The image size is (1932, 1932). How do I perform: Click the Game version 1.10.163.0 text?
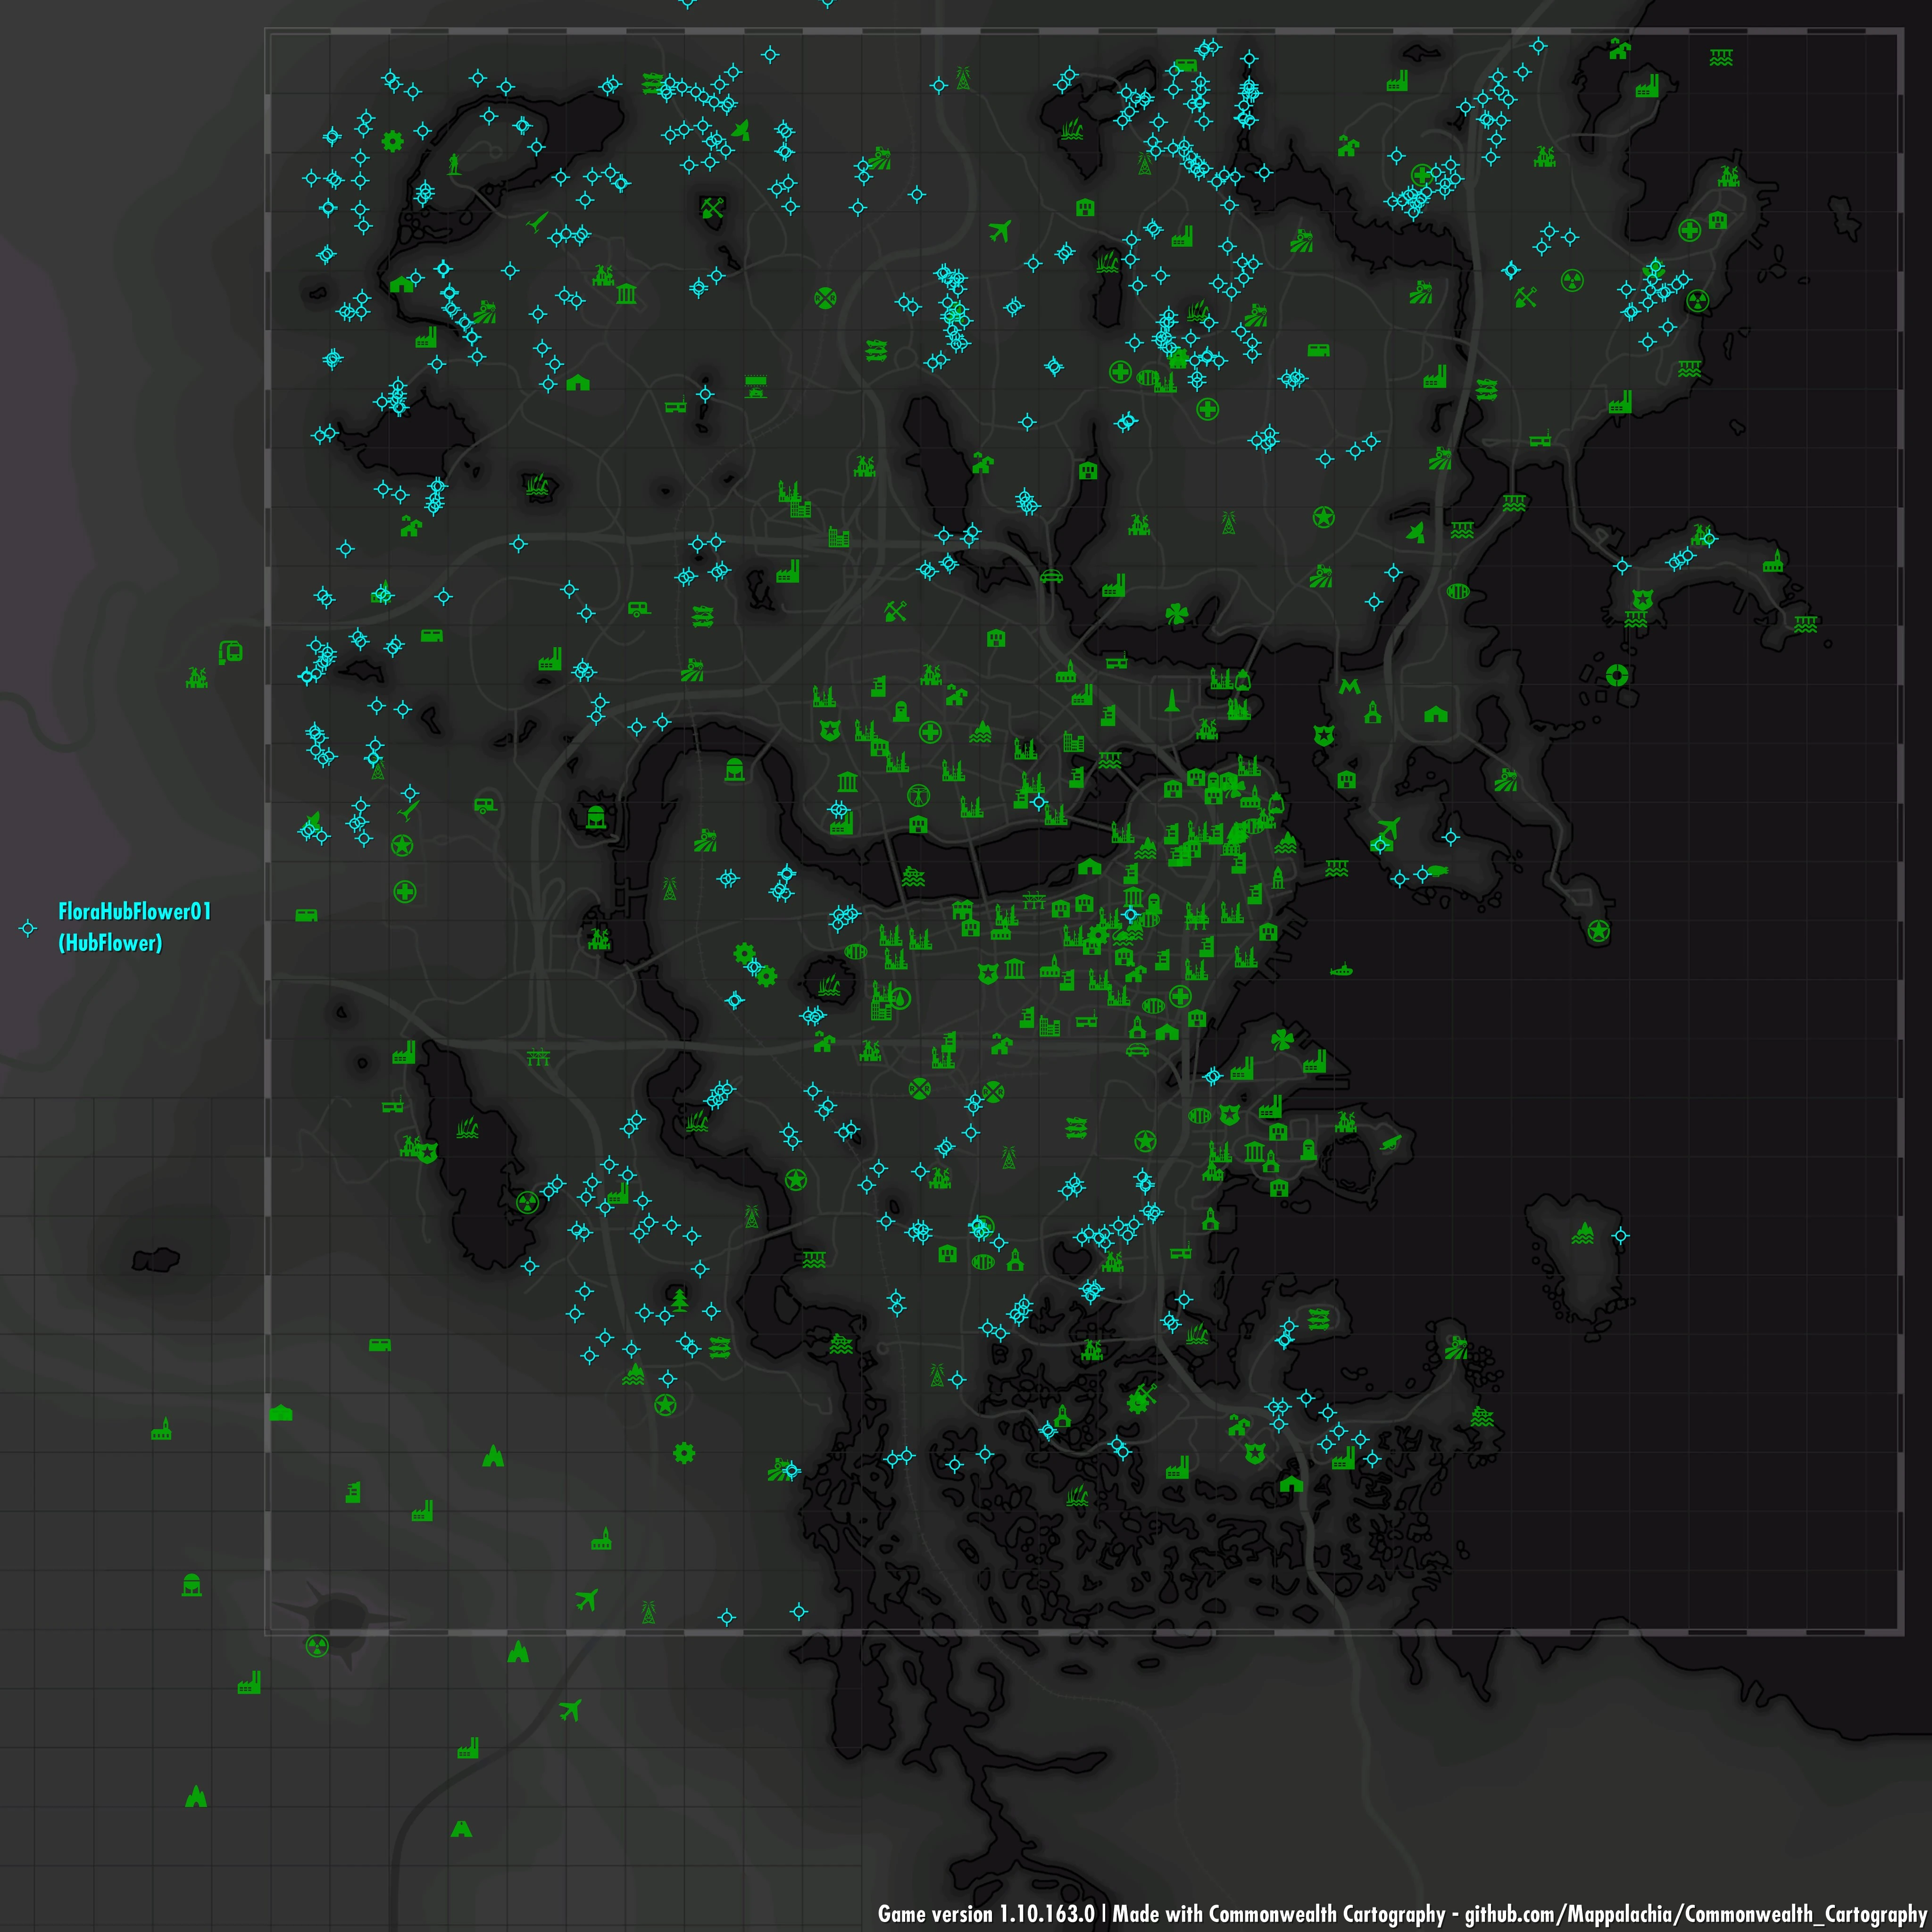[x=985, y=1914]
